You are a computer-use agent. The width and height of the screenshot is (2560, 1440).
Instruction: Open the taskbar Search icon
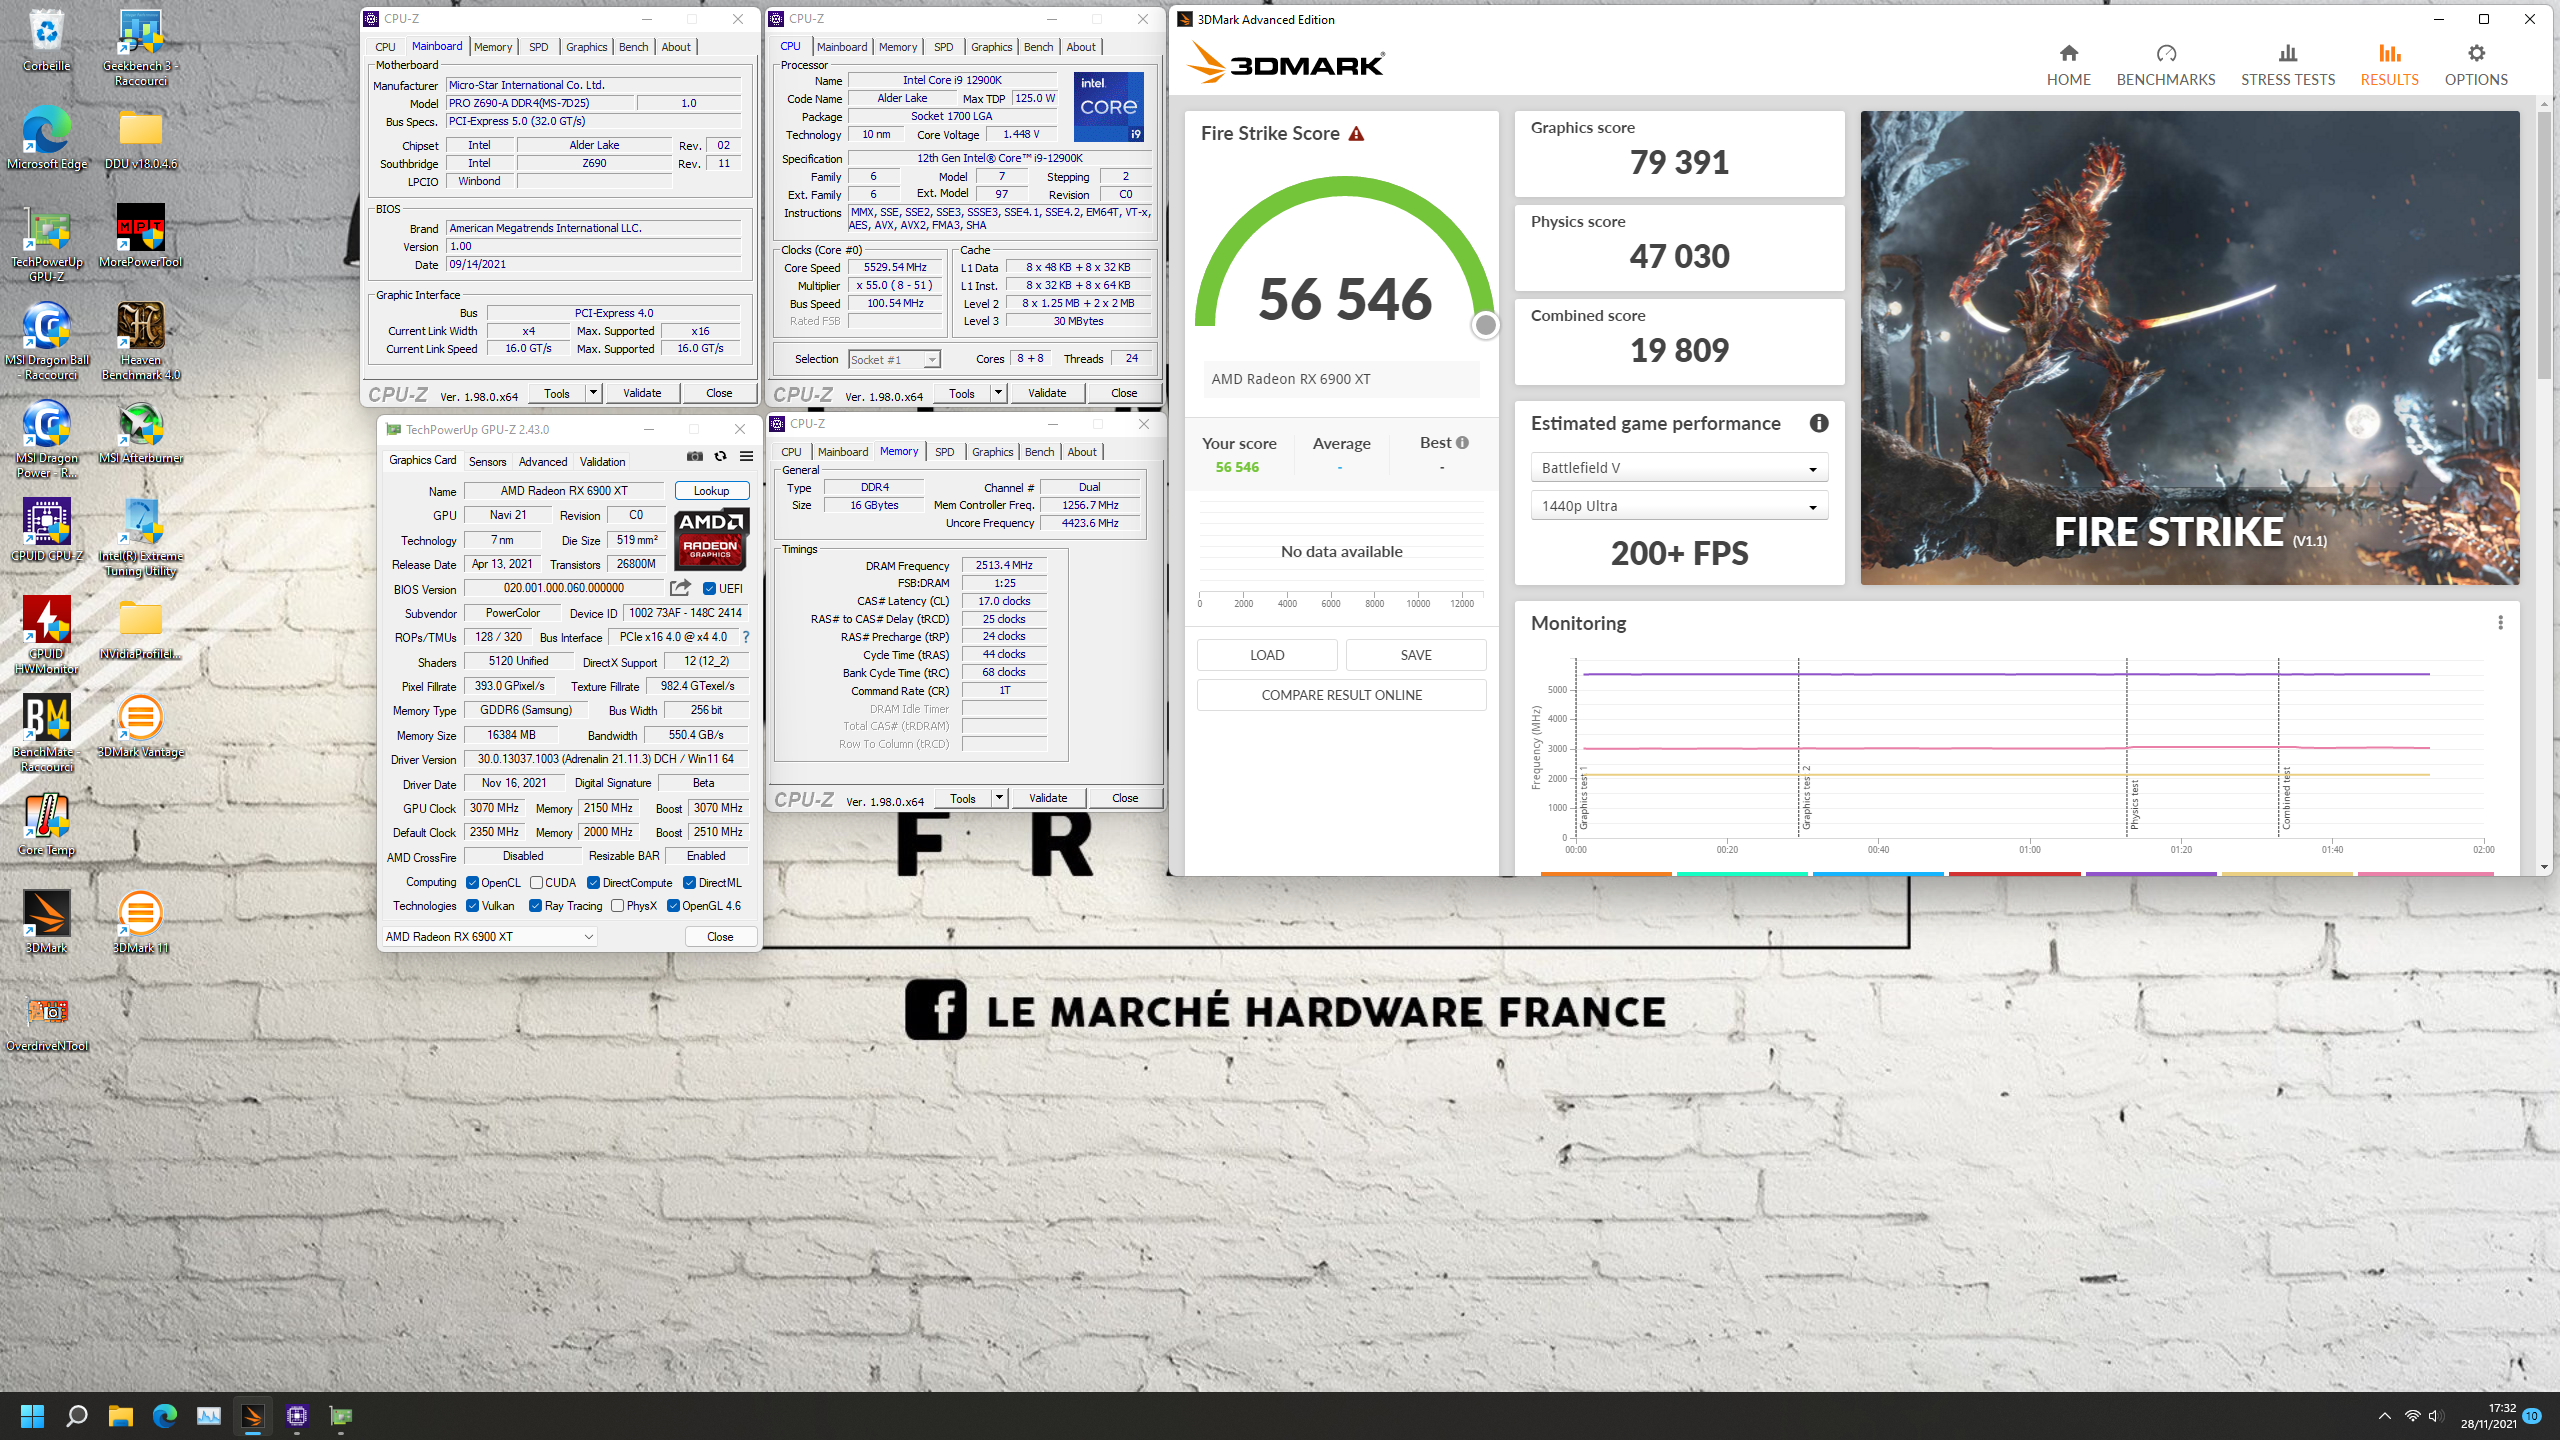[x=76, y=1416]
